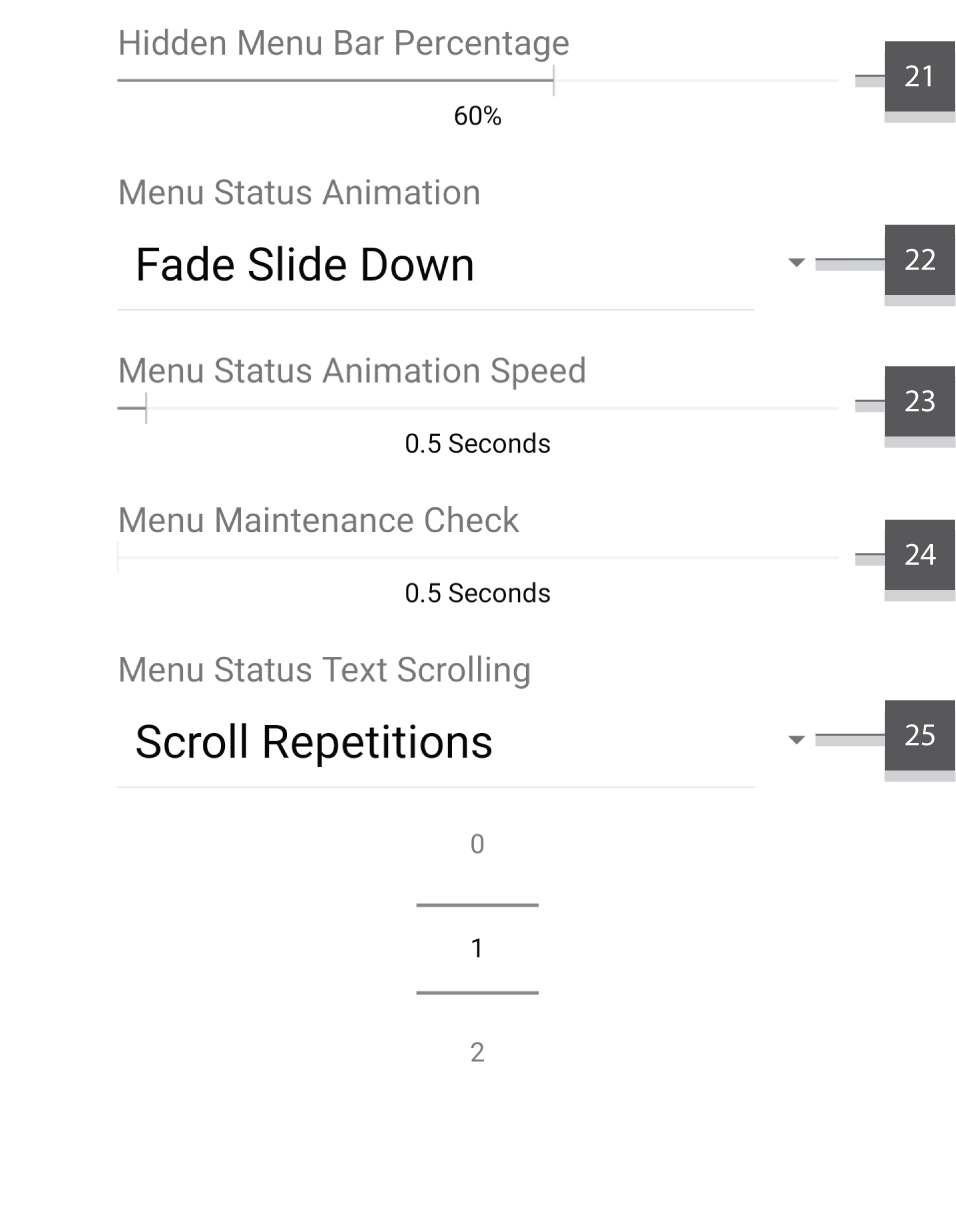This screenshot has width=956, height=1210.
Task: Click the Hidden Menu Bar Percentage heading
Action: tap(344, 43)
